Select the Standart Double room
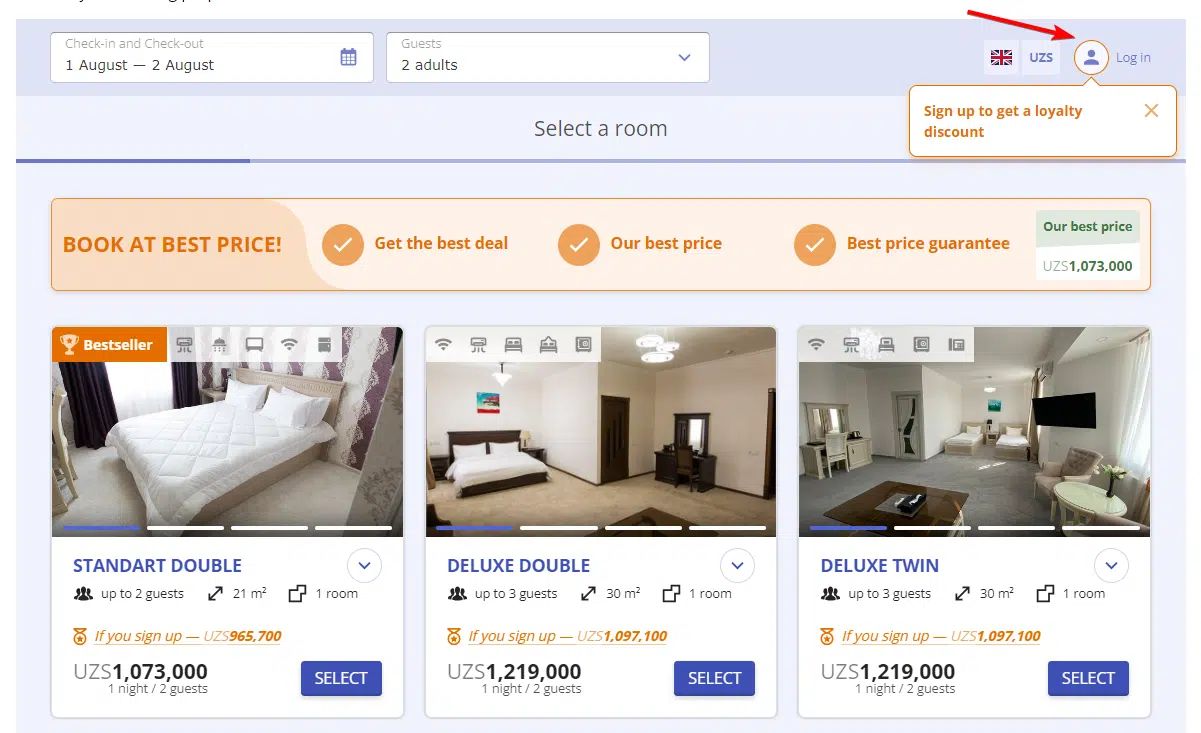This screenshot has width=1201, height=733. [341, 678]
